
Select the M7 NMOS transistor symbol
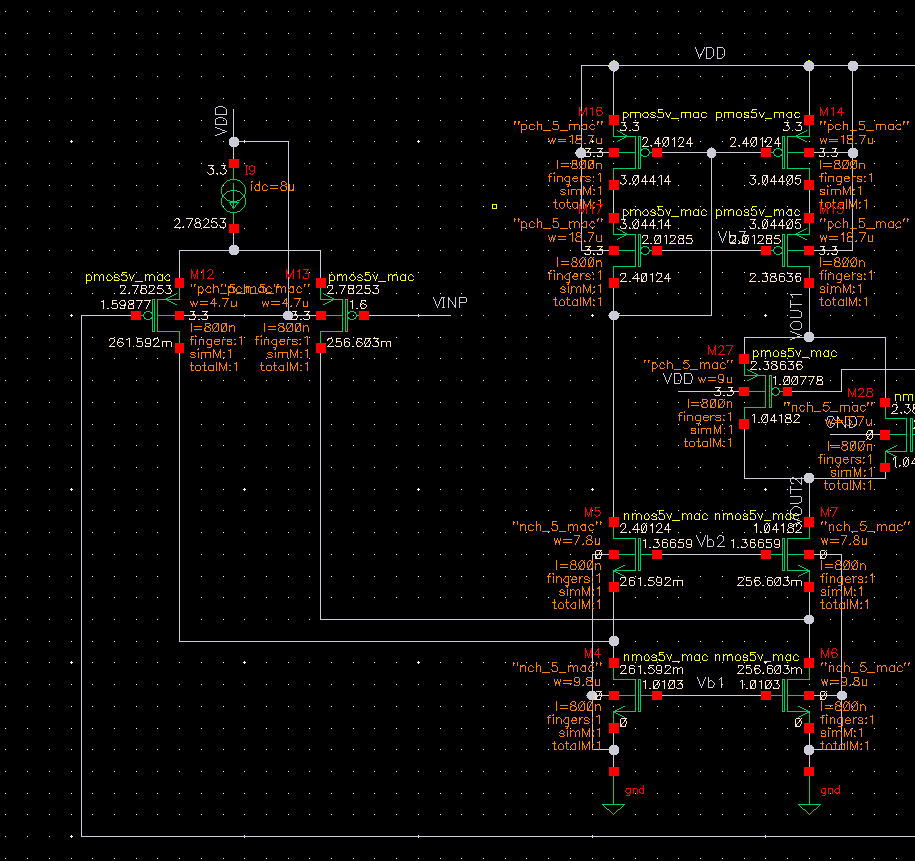click(x=787, y=555)
